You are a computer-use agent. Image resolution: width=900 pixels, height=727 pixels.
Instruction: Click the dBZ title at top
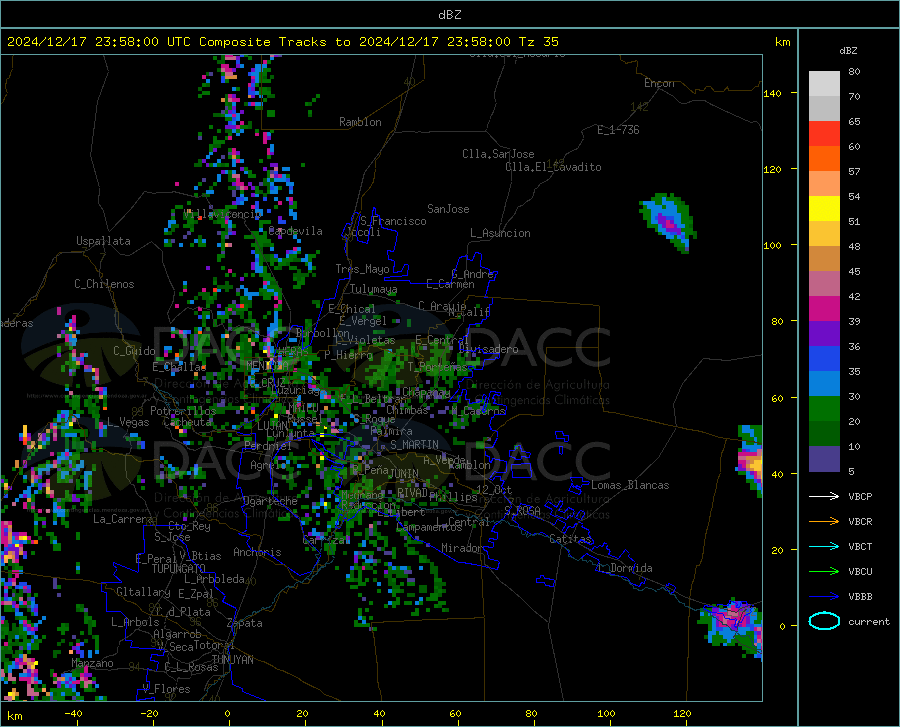(x=449, y=15)
